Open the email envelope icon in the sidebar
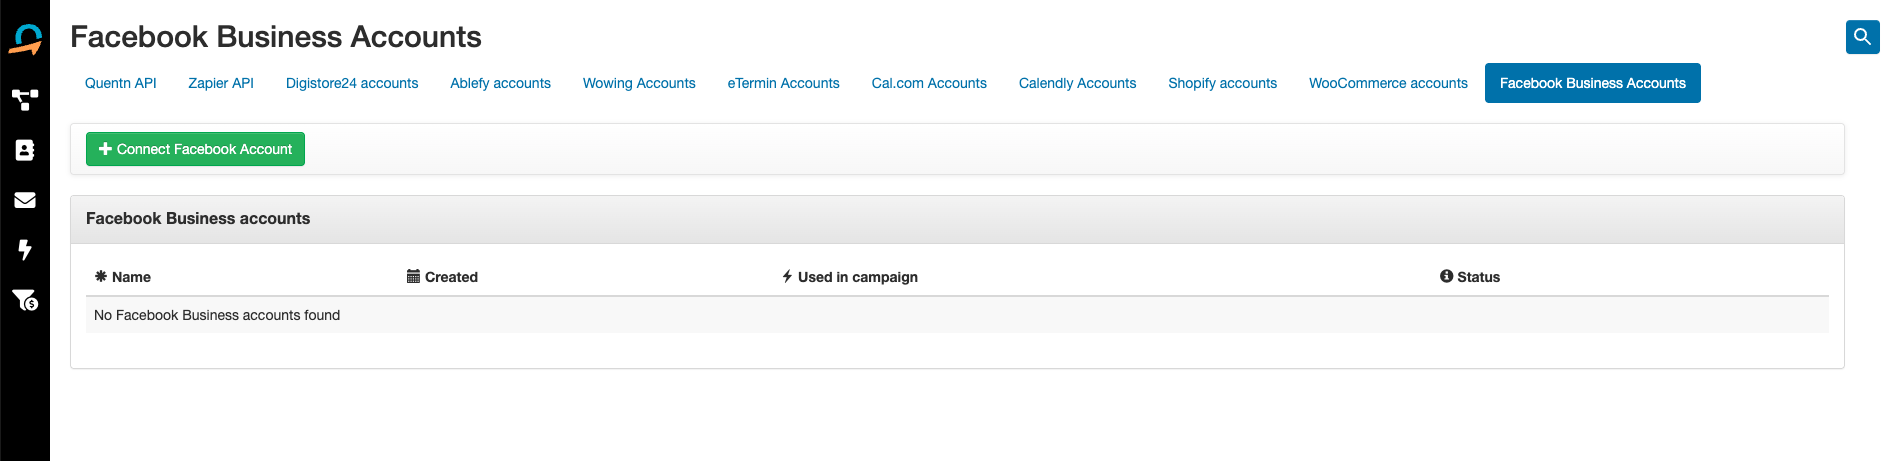Screen dimensions: 1899x461 coord(25,200)
